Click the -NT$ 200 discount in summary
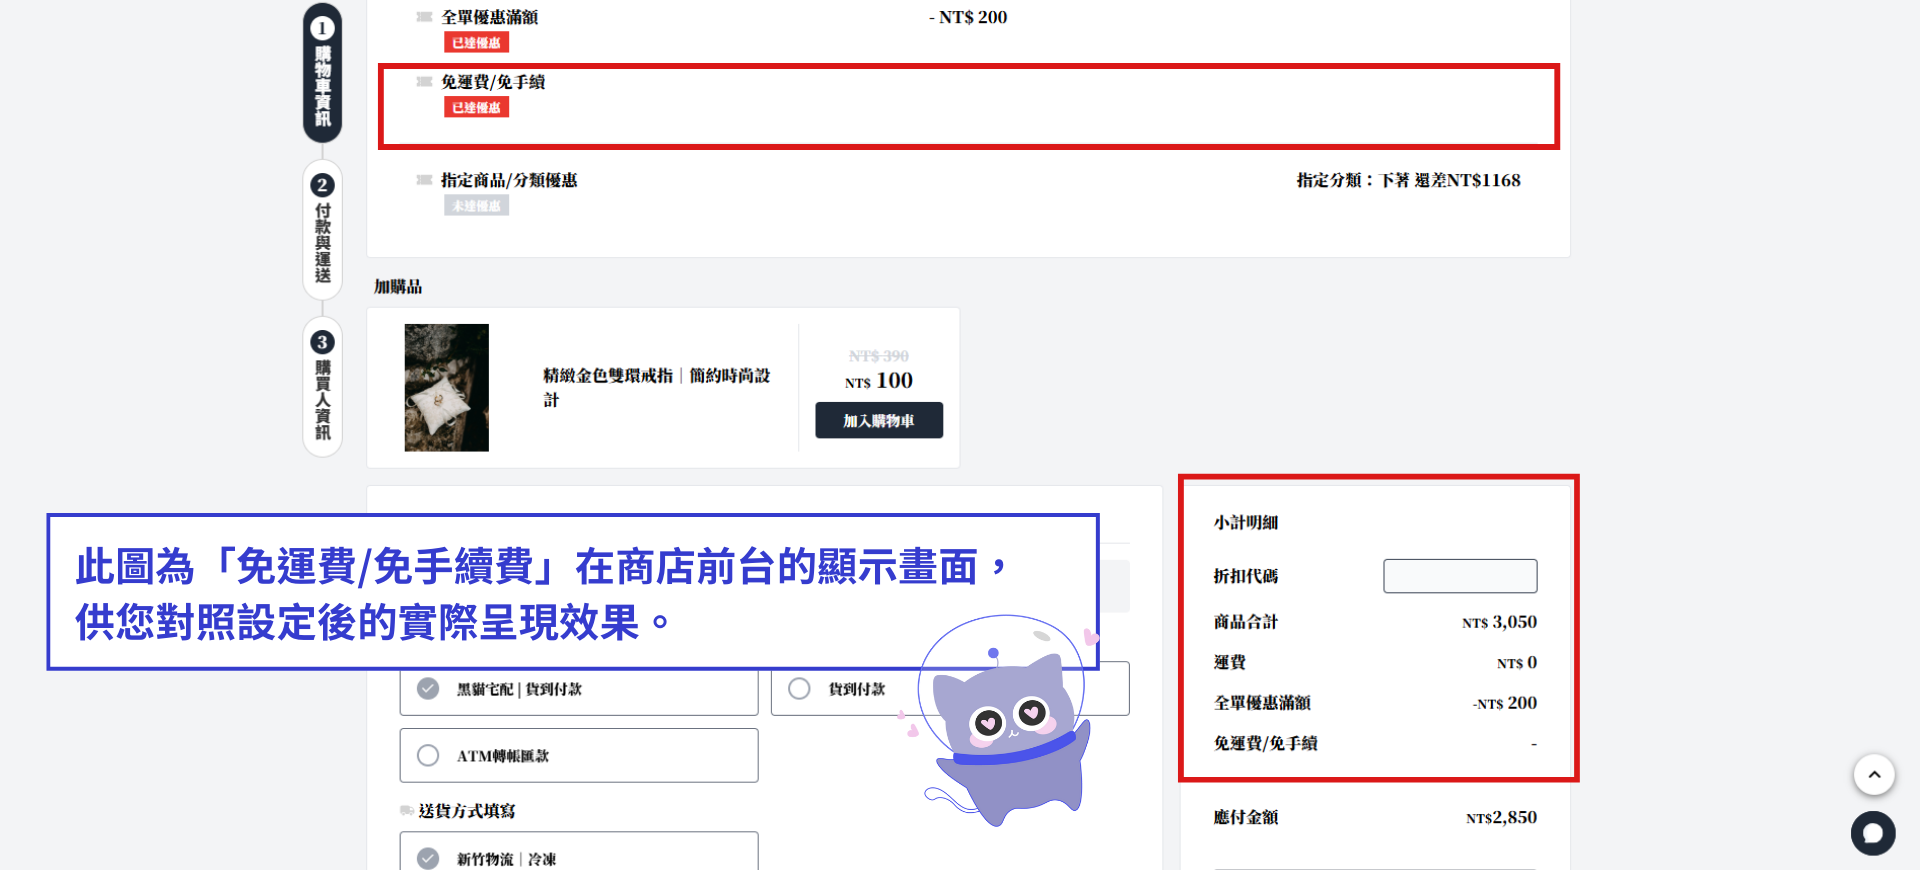Image resolution: width=1920 pixels, height=870 pixels. (x=1505, y=703)
